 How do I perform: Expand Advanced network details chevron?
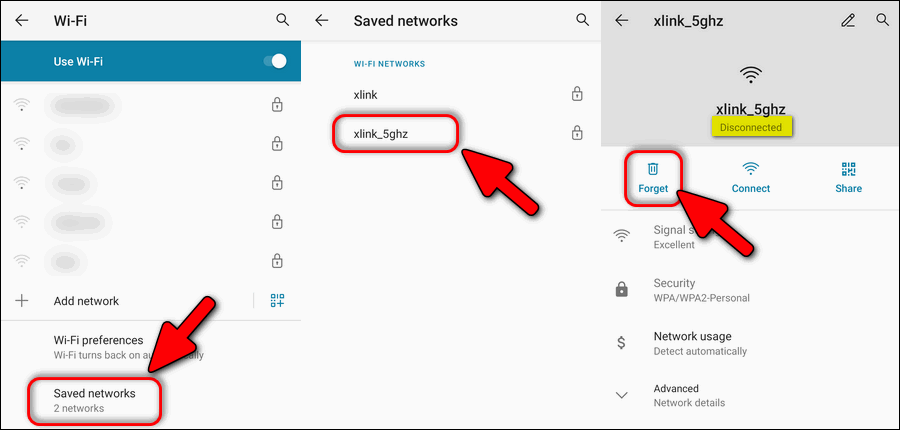622,395
